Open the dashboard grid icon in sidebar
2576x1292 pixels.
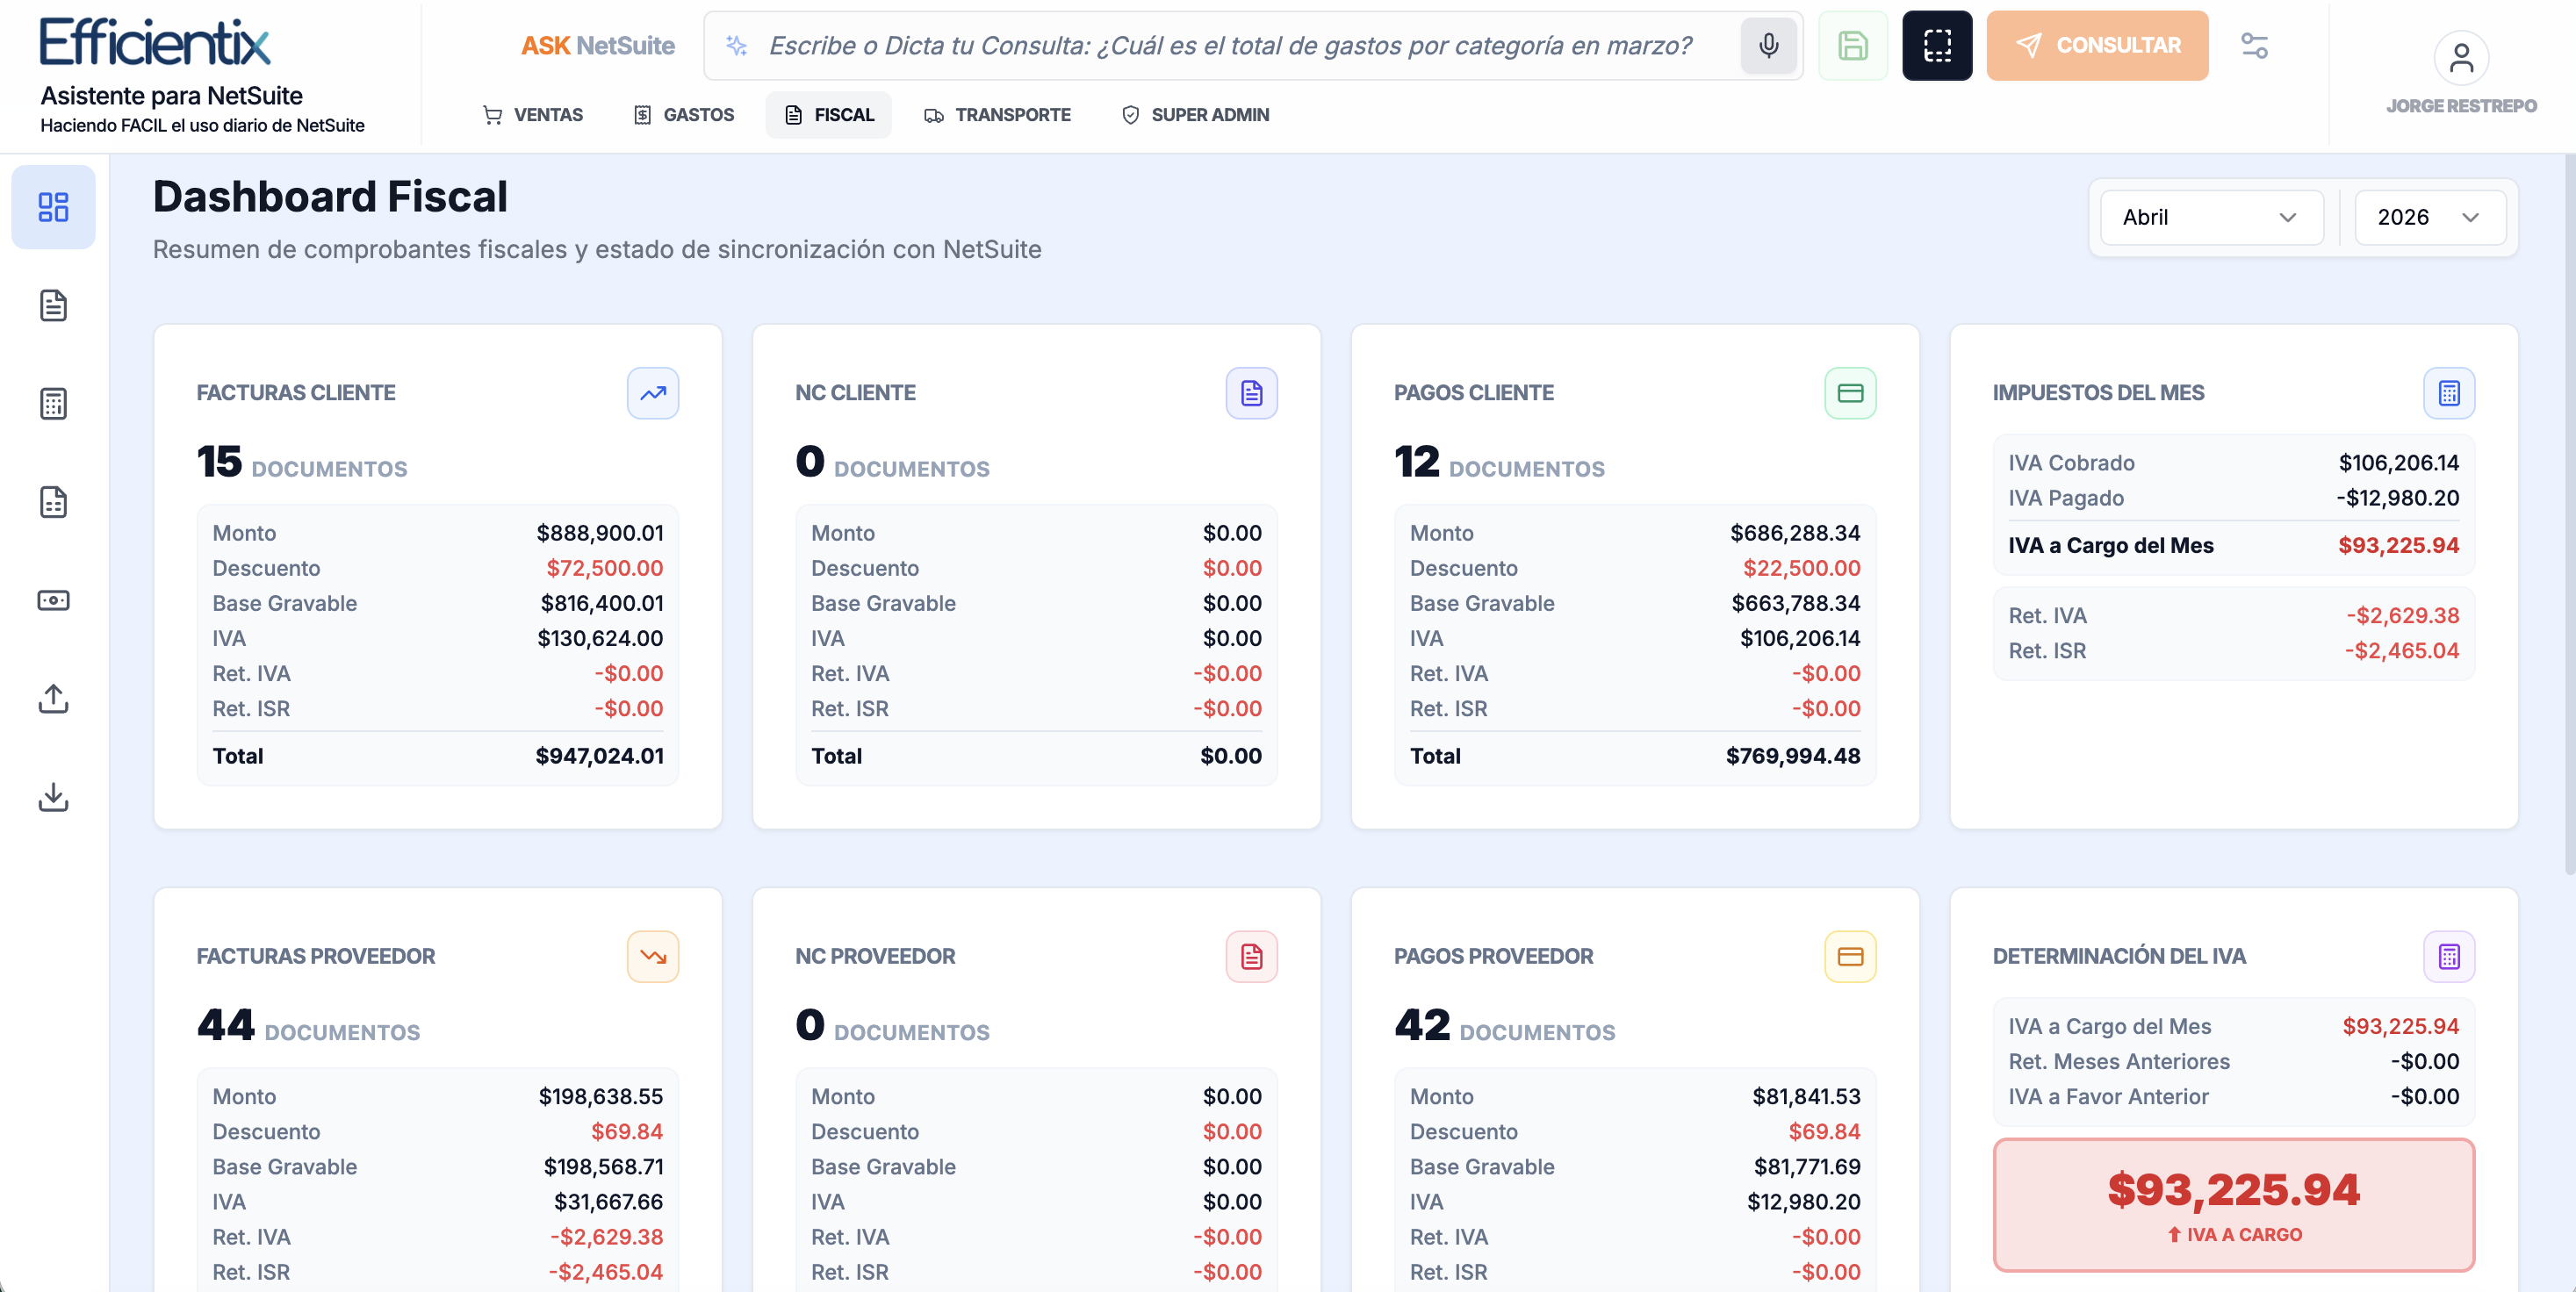click(53, 207)
